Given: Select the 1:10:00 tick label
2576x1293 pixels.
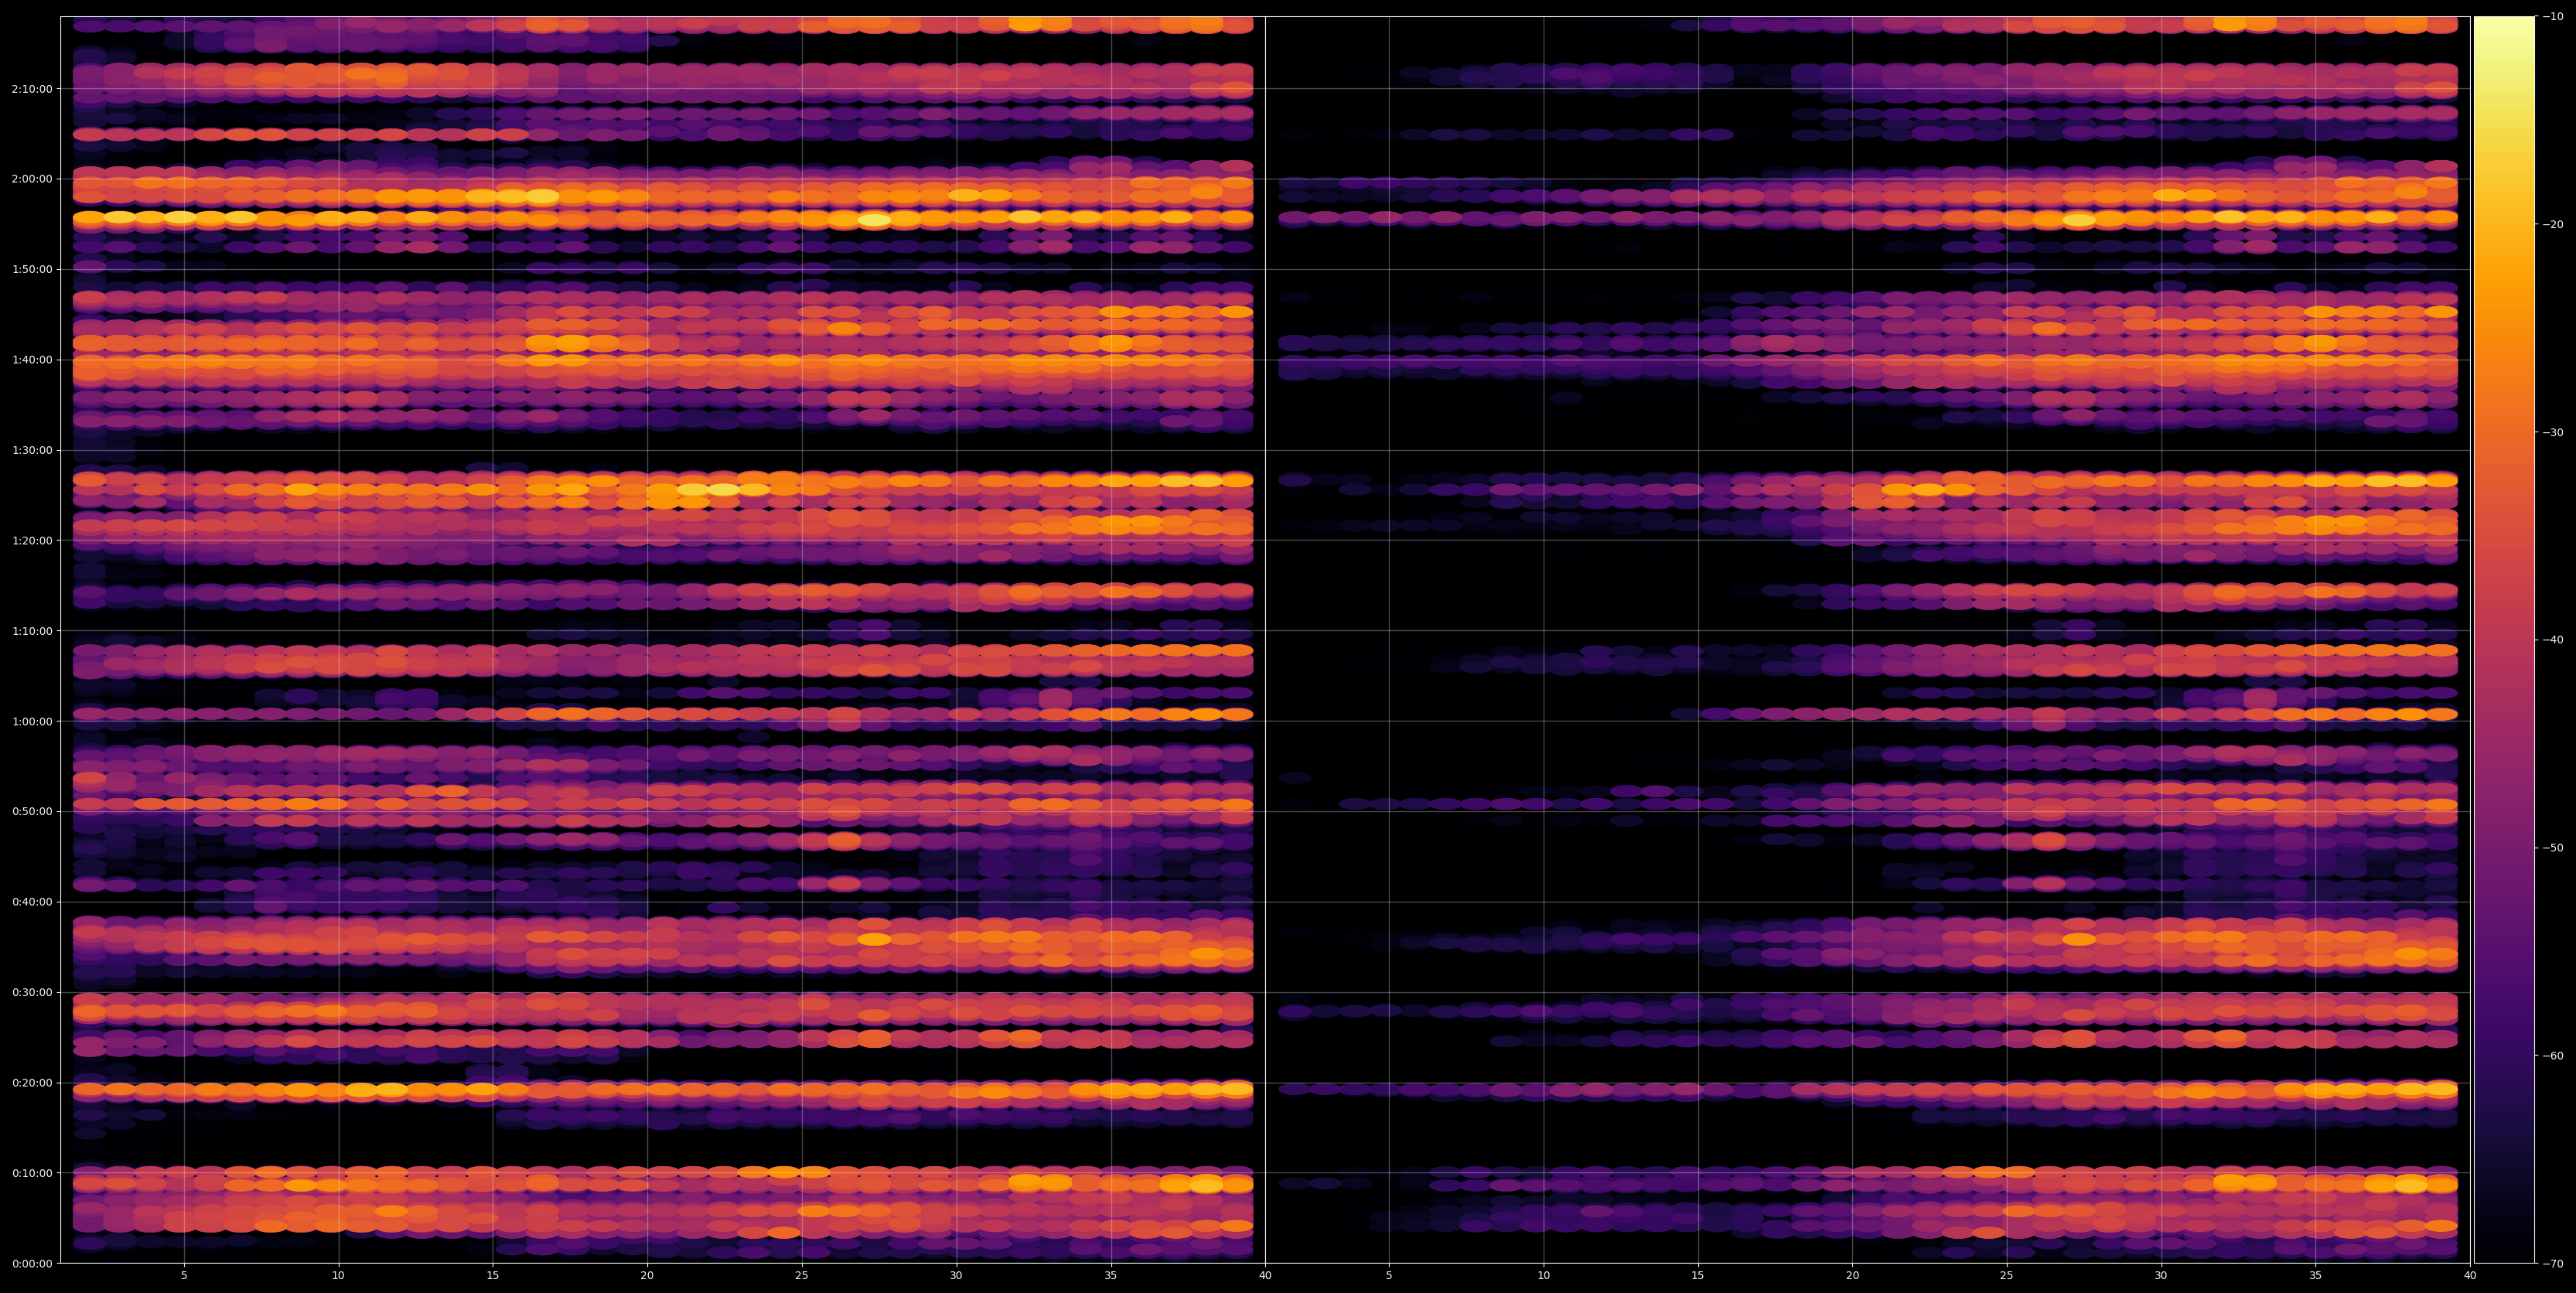Looking at the screenshot, I should click(x=32, y=631).
